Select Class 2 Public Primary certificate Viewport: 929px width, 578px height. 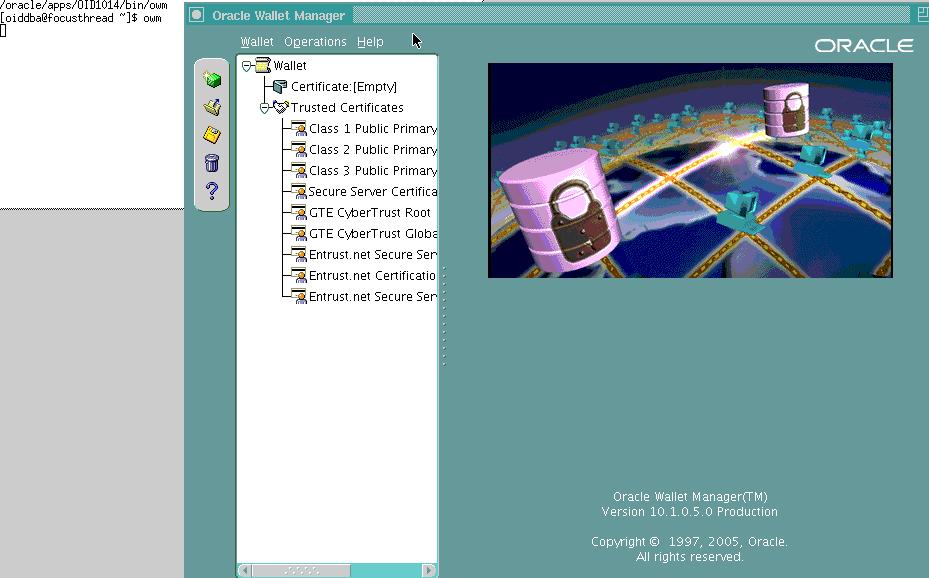(x=373, y=150)
